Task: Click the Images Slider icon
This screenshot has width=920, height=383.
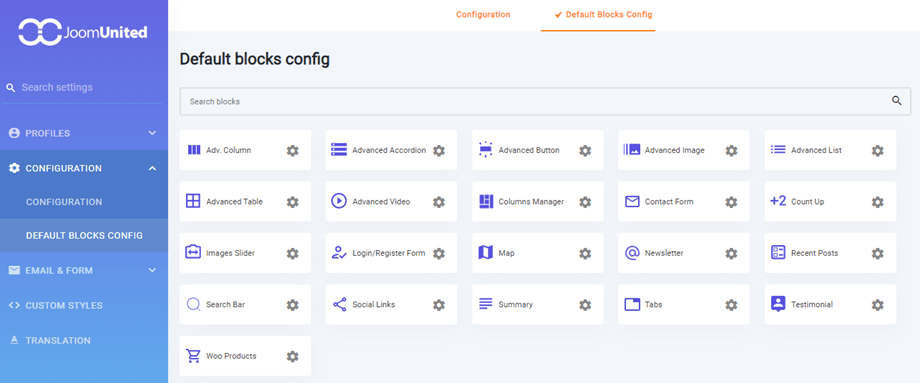Action: (193, 252)
